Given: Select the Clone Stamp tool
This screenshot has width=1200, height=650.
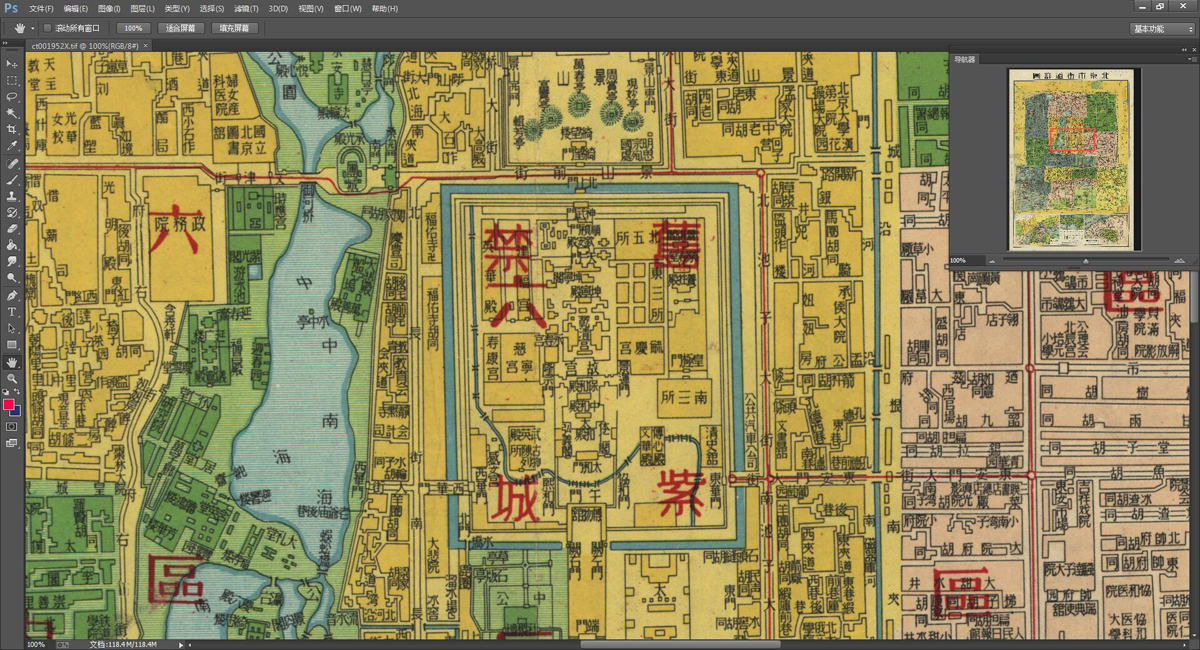Looking at the screenshot, I should pos(12,197).
